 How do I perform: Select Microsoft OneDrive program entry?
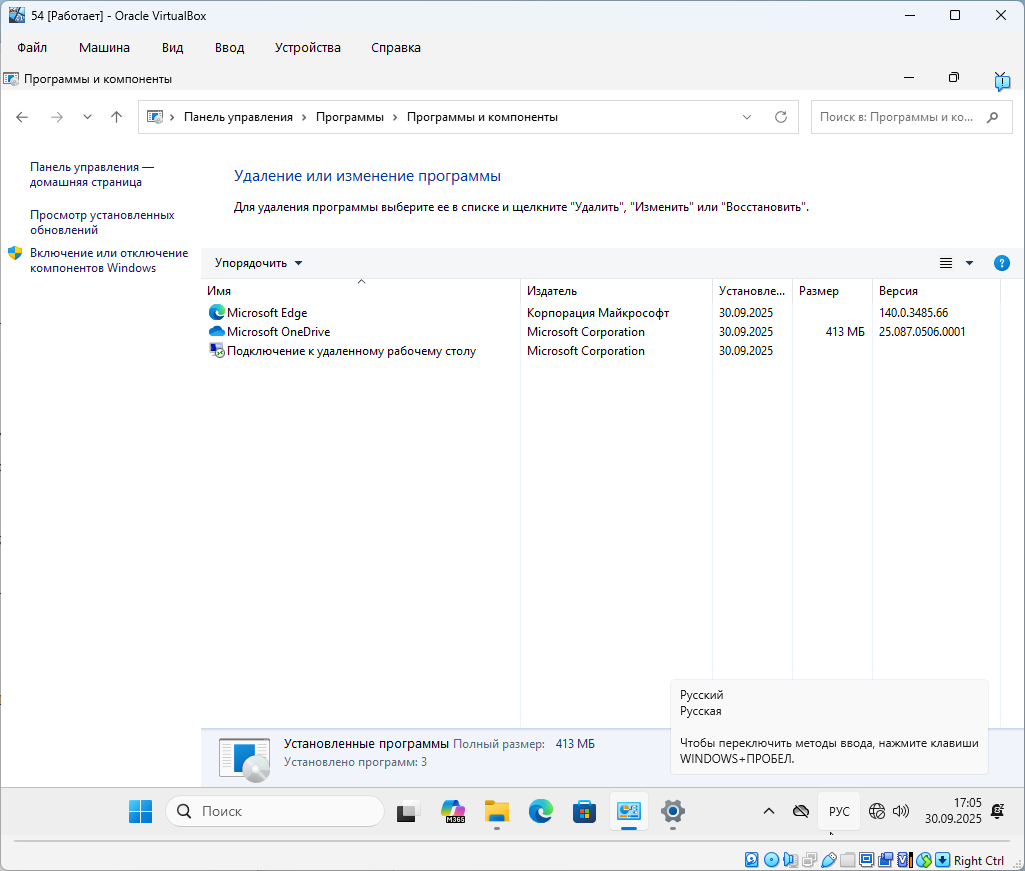pyautogui.click(x=278, y=332)
